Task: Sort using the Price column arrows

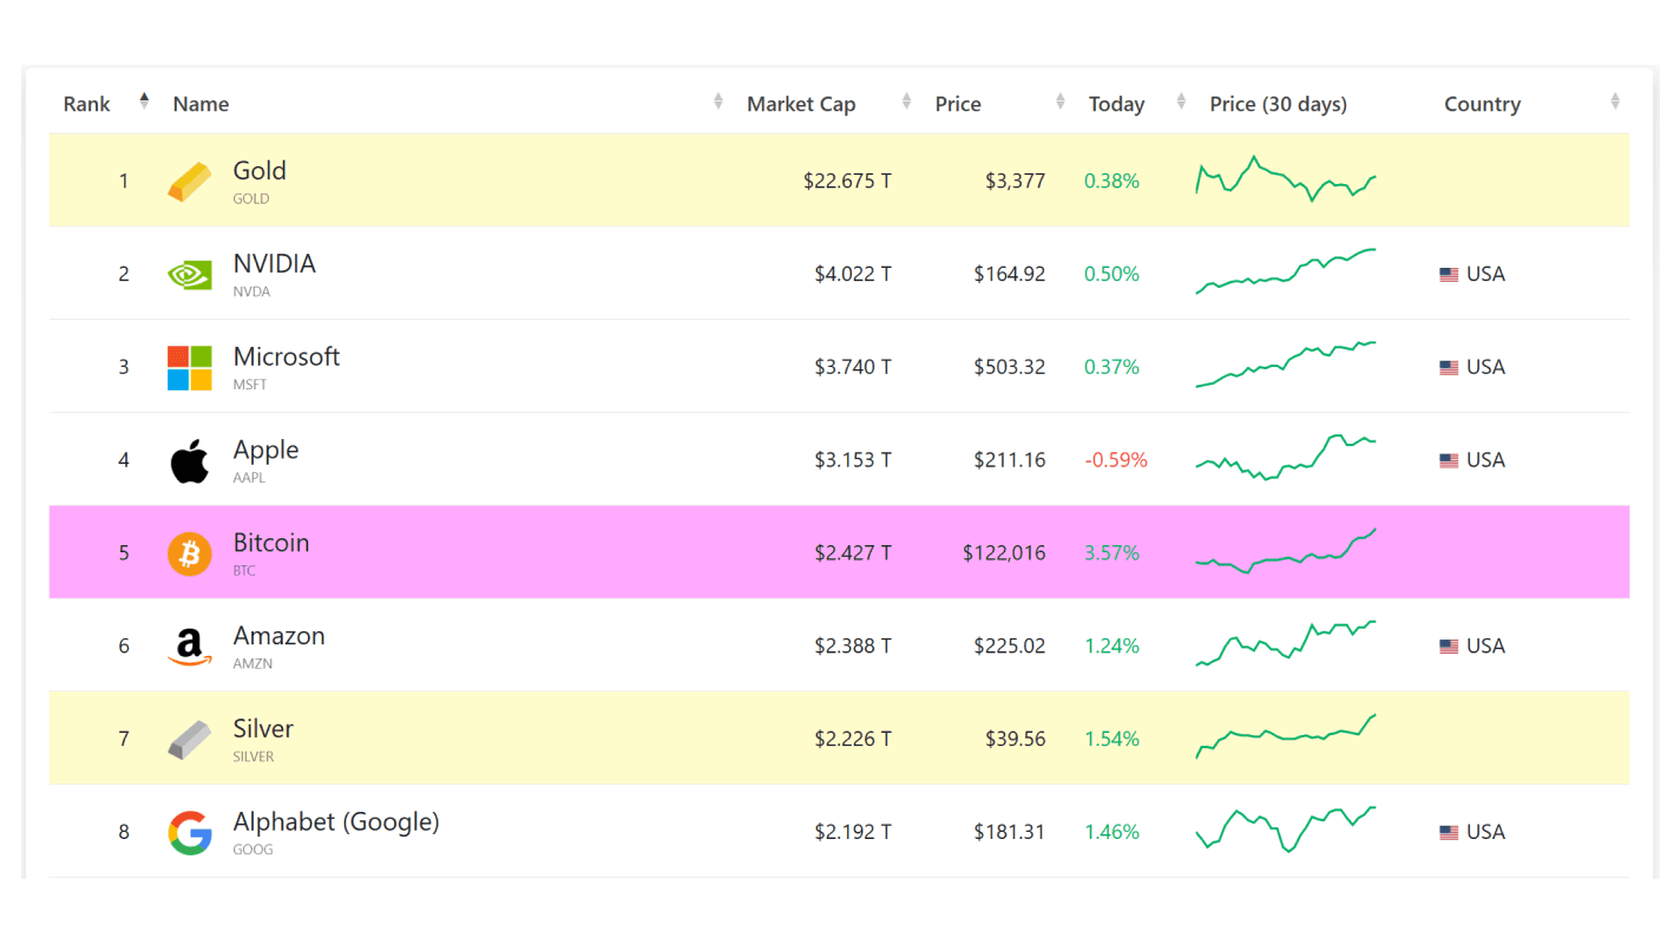Action: [1060, 101]
